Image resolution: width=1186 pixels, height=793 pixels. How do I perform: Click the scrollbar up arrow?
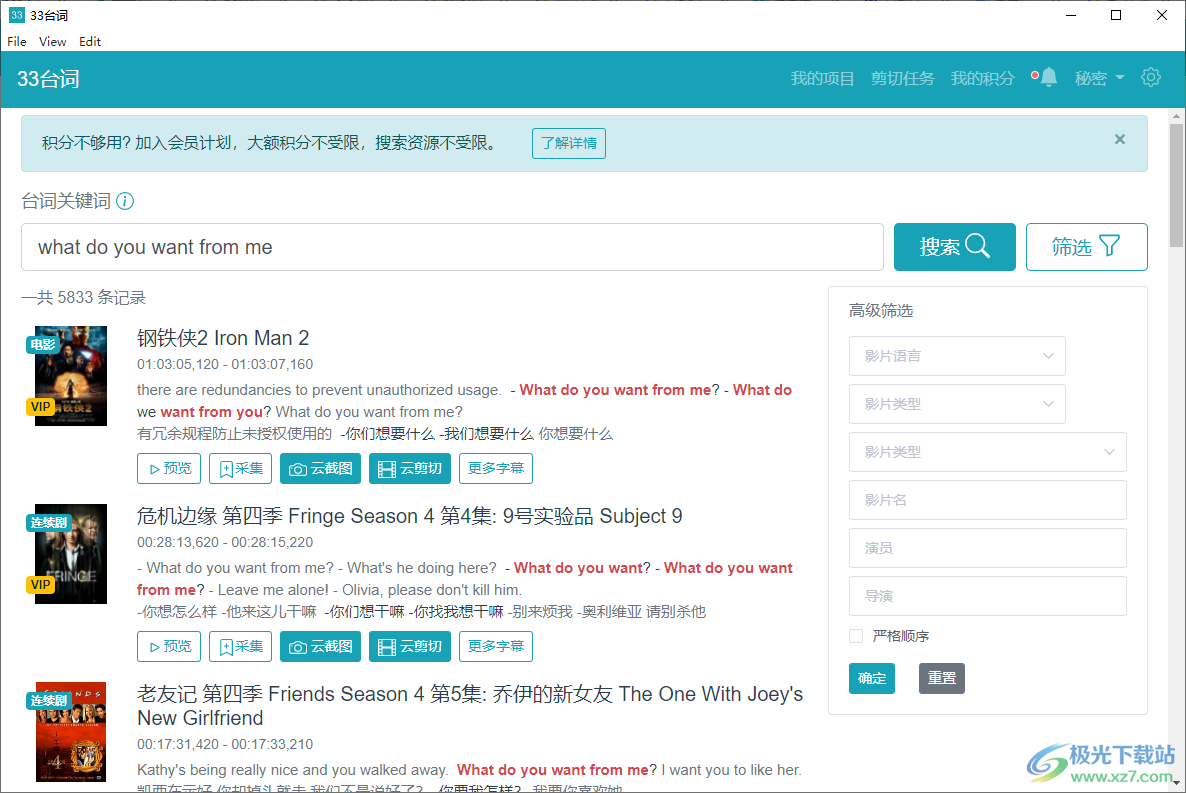pos(1176,117)
